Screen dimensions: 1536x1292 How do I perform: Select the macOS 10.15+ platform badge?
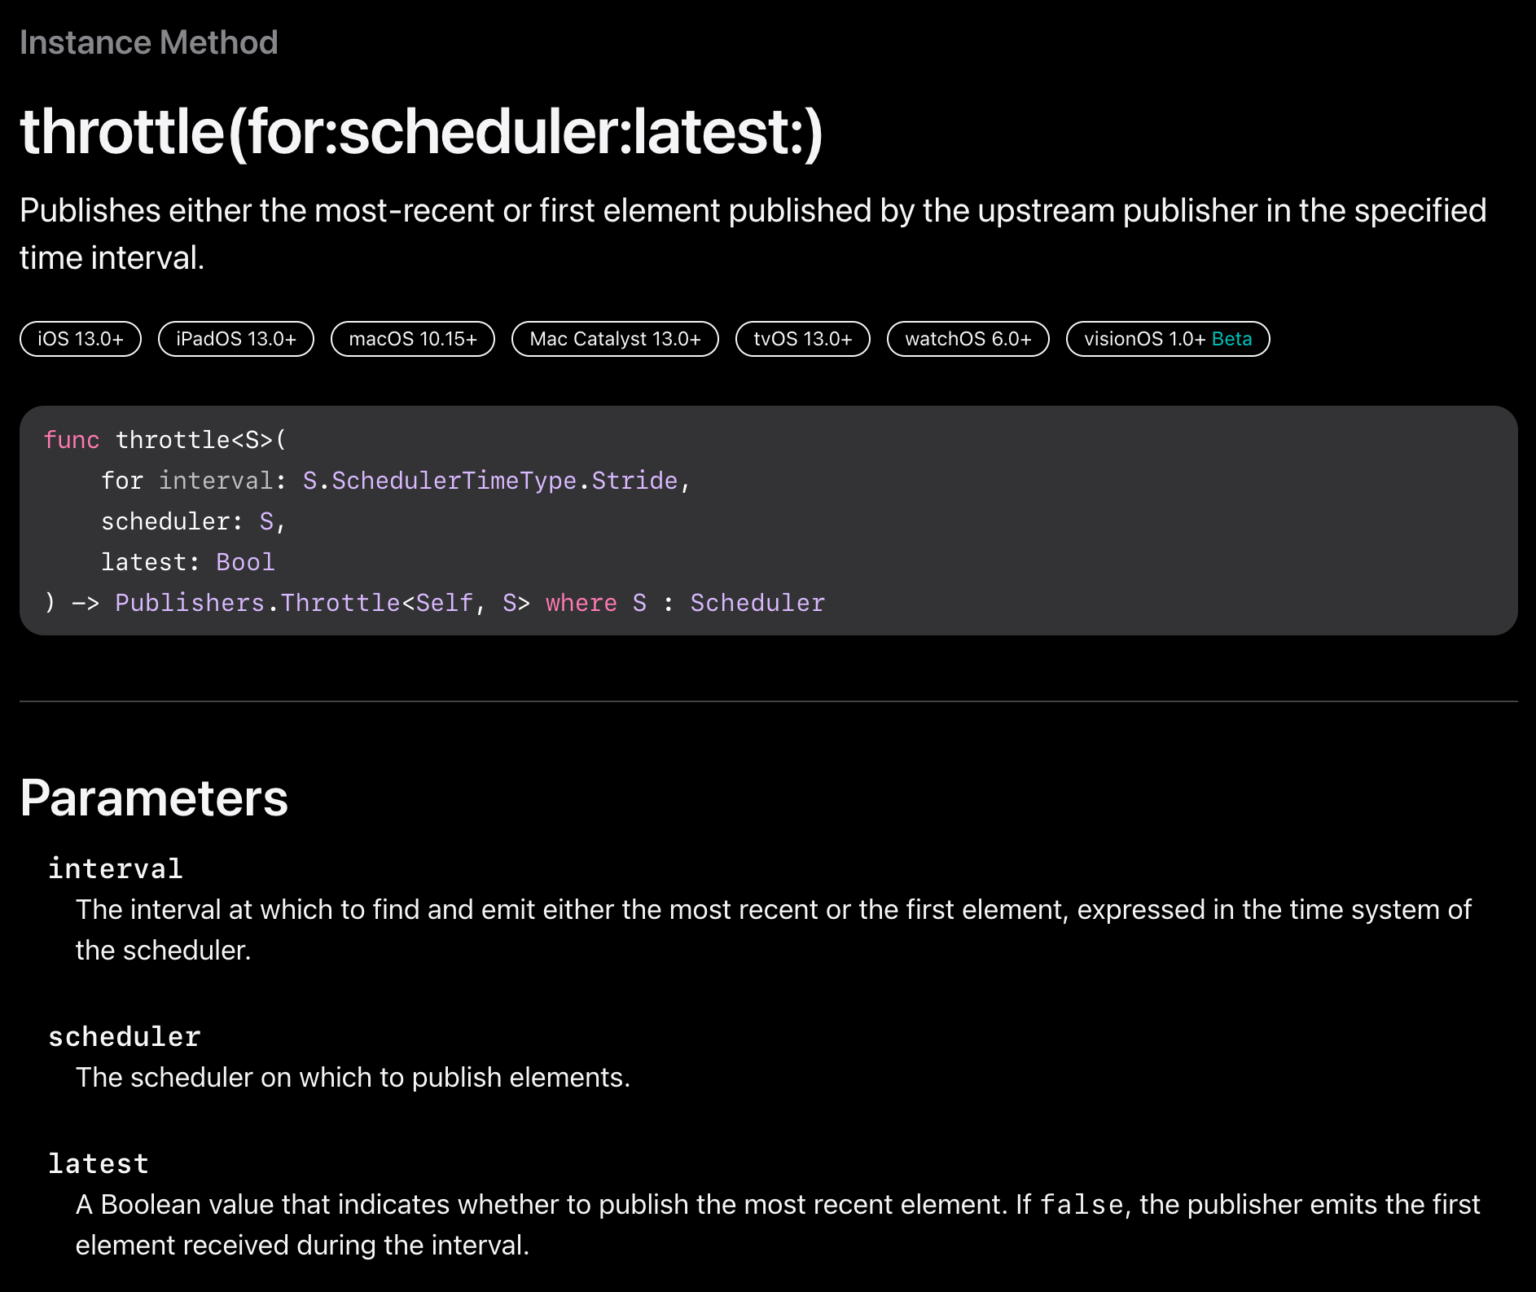click(x=412, y=339)
